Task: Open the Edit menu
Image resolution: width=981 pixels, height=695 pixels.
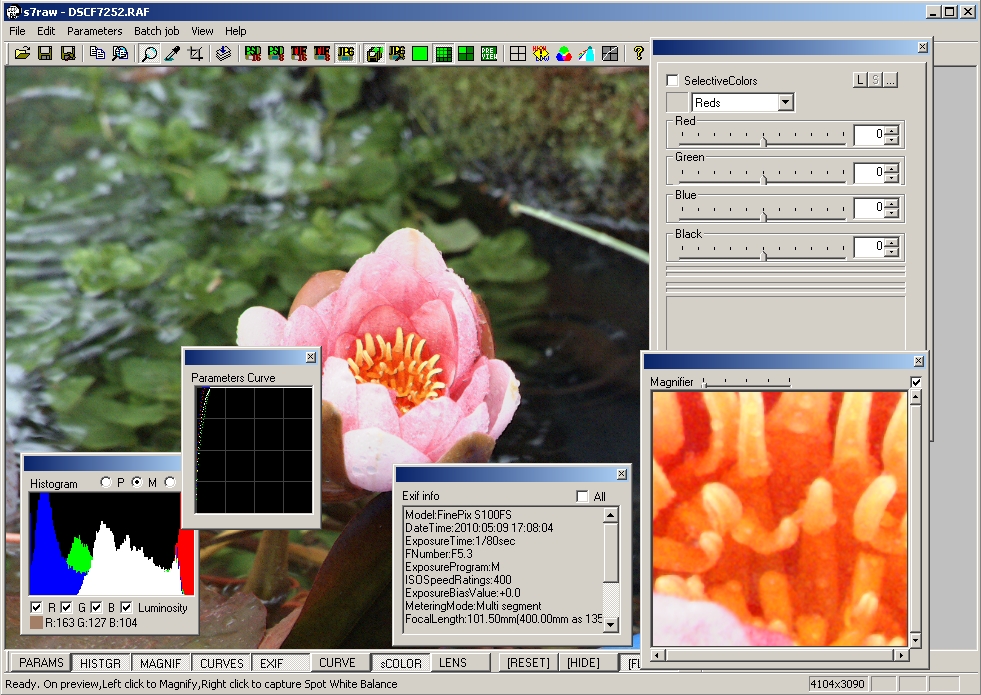Action: [46, 31]
